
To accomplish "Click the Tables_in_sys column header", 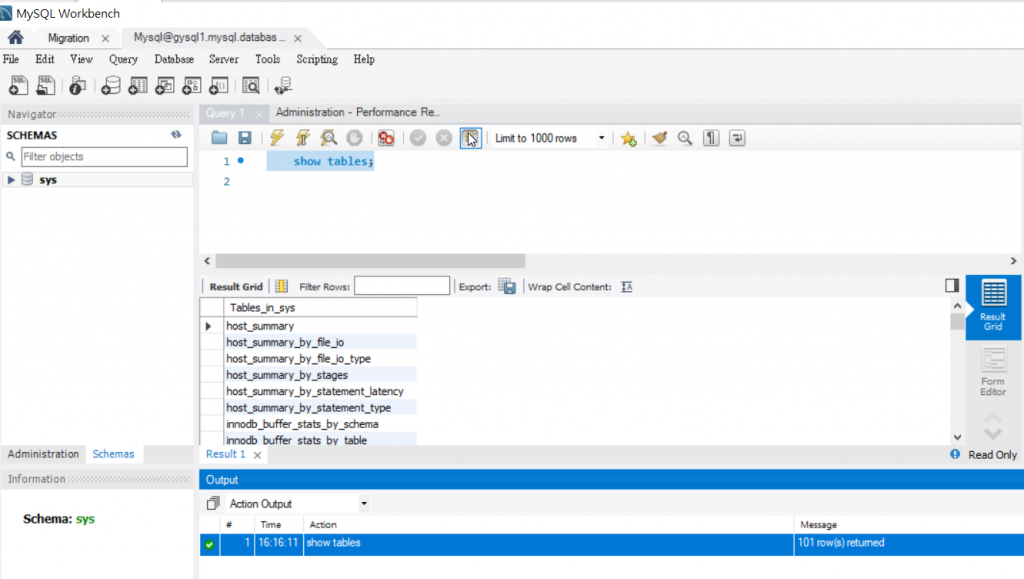I will pos(320,307).
